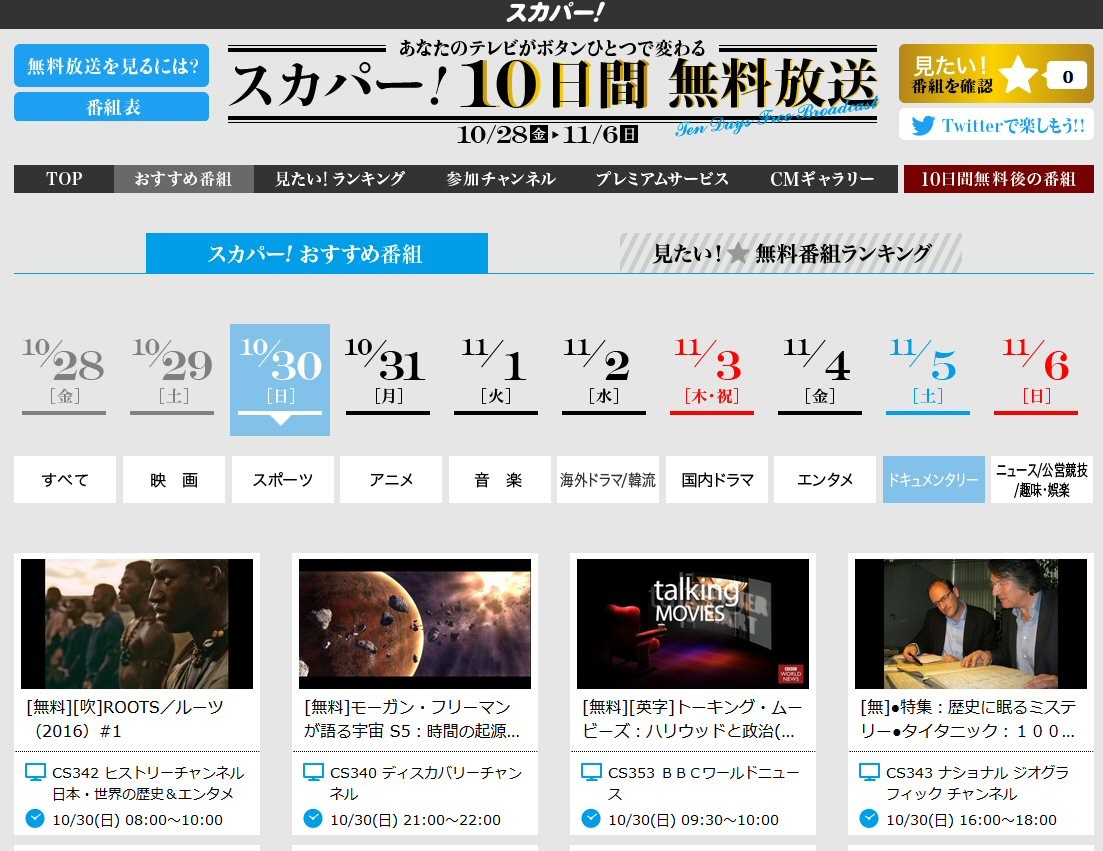Open Twitterで楽しもう!! link
Viewport: 1103px width, 851px height.
click(996, 125)
